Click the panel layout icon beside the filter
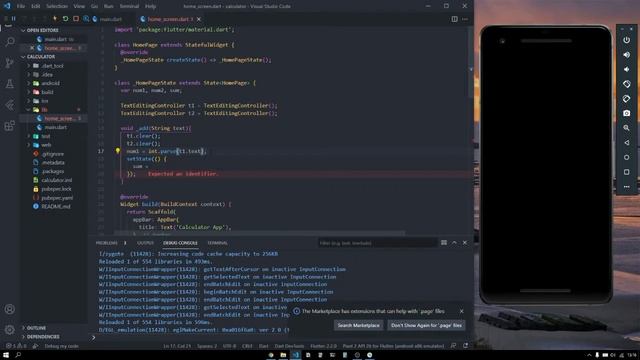This screenshot has height=360, width=640. click(444, 242)
